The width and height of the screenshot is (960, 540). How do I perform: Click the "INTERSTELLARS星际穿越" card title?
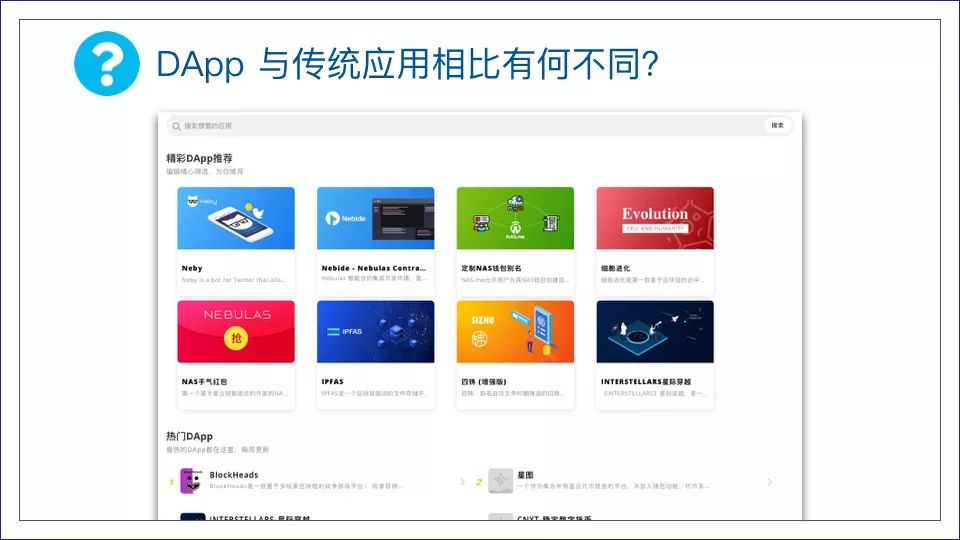[646, 381]
